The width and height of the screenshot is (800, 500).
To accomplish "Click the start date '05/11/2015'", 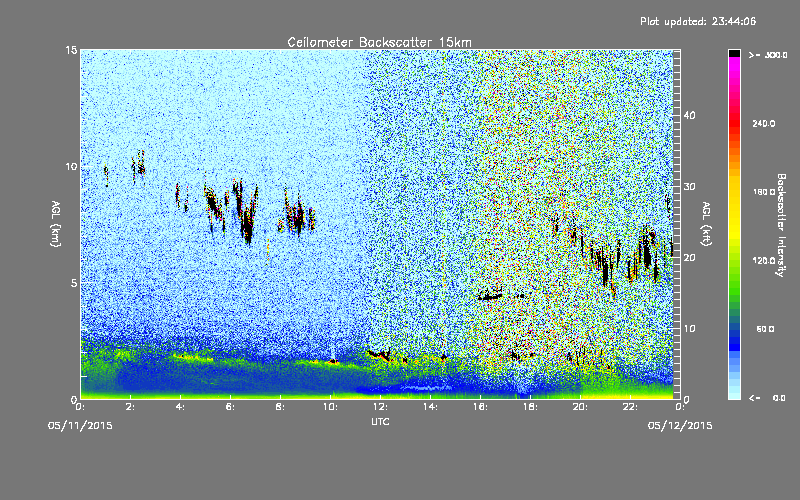I will coord(80,426).
